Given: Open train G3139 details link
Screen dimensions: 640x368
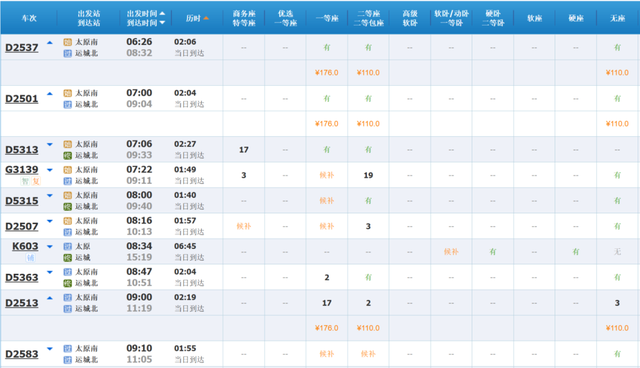Looking at the screenshot, I should (22, 170).
